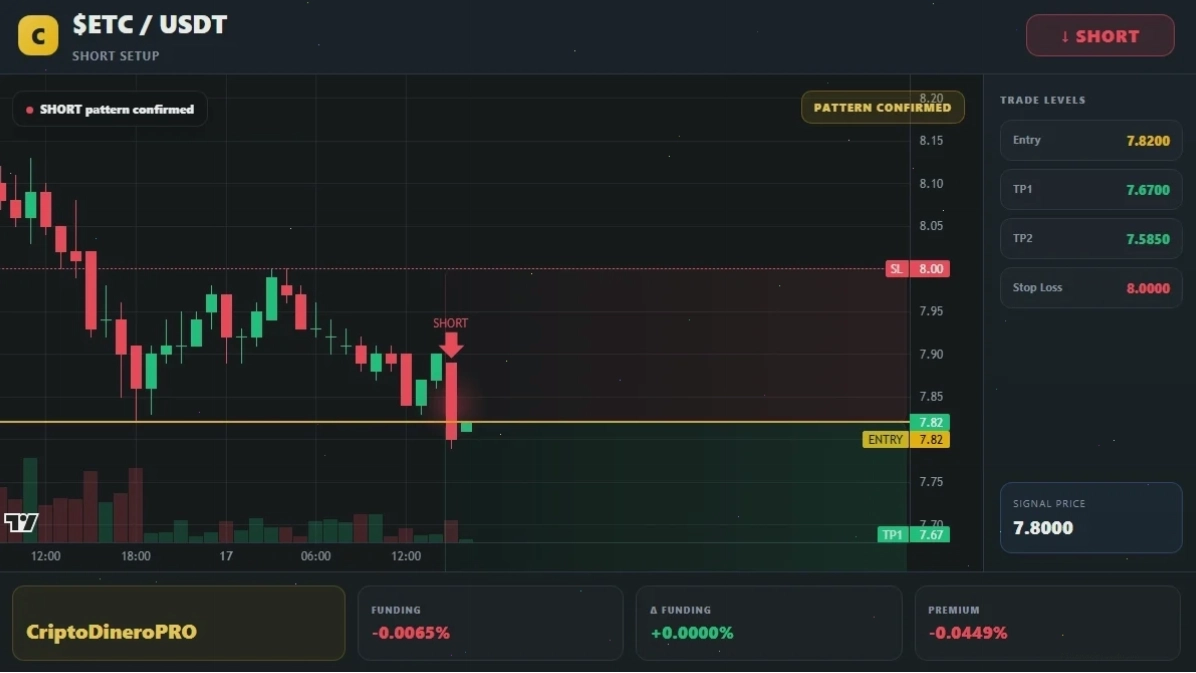Click the 7.95 price axis label
Viewport: 1196px width, 673px height.
pos(931,311)
